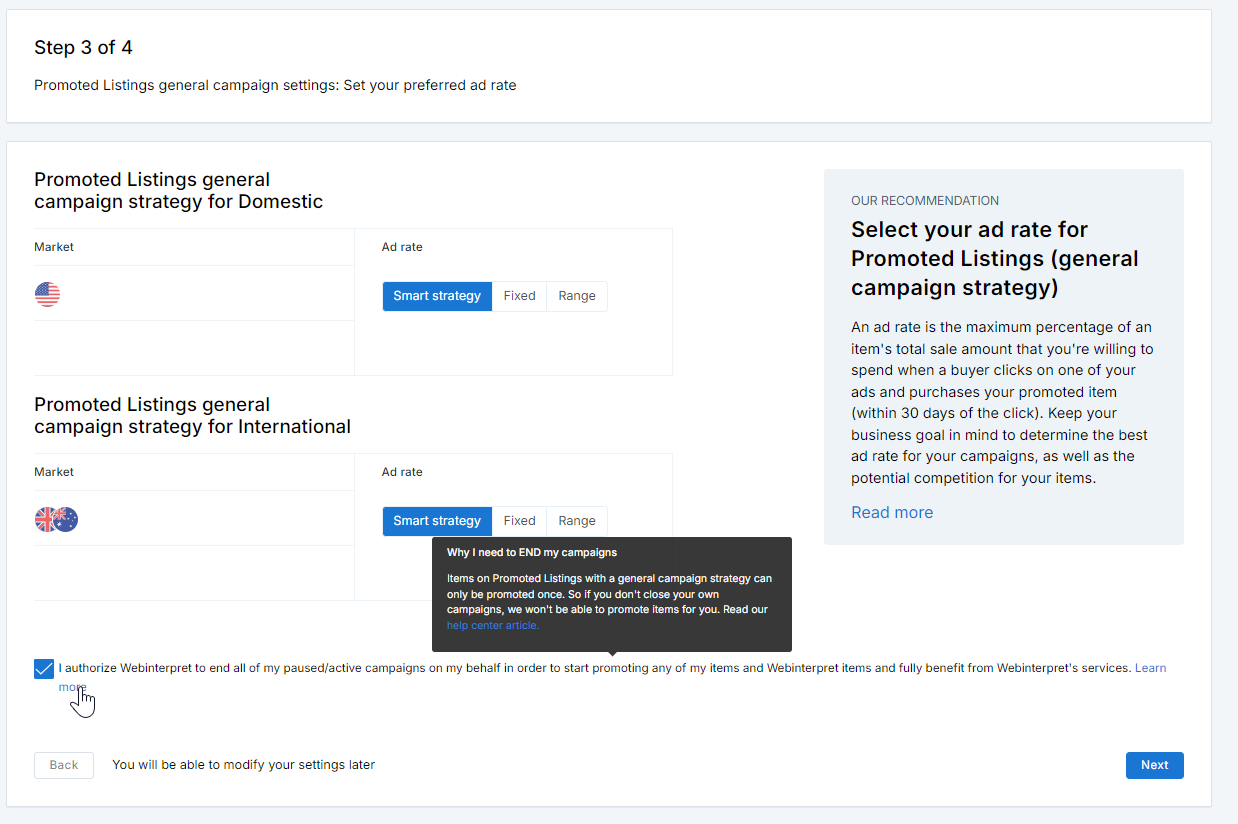Screen dimensions: 1238x824
Task: Click the Domestic campaign strategy heading
Action: coord(178,190)
